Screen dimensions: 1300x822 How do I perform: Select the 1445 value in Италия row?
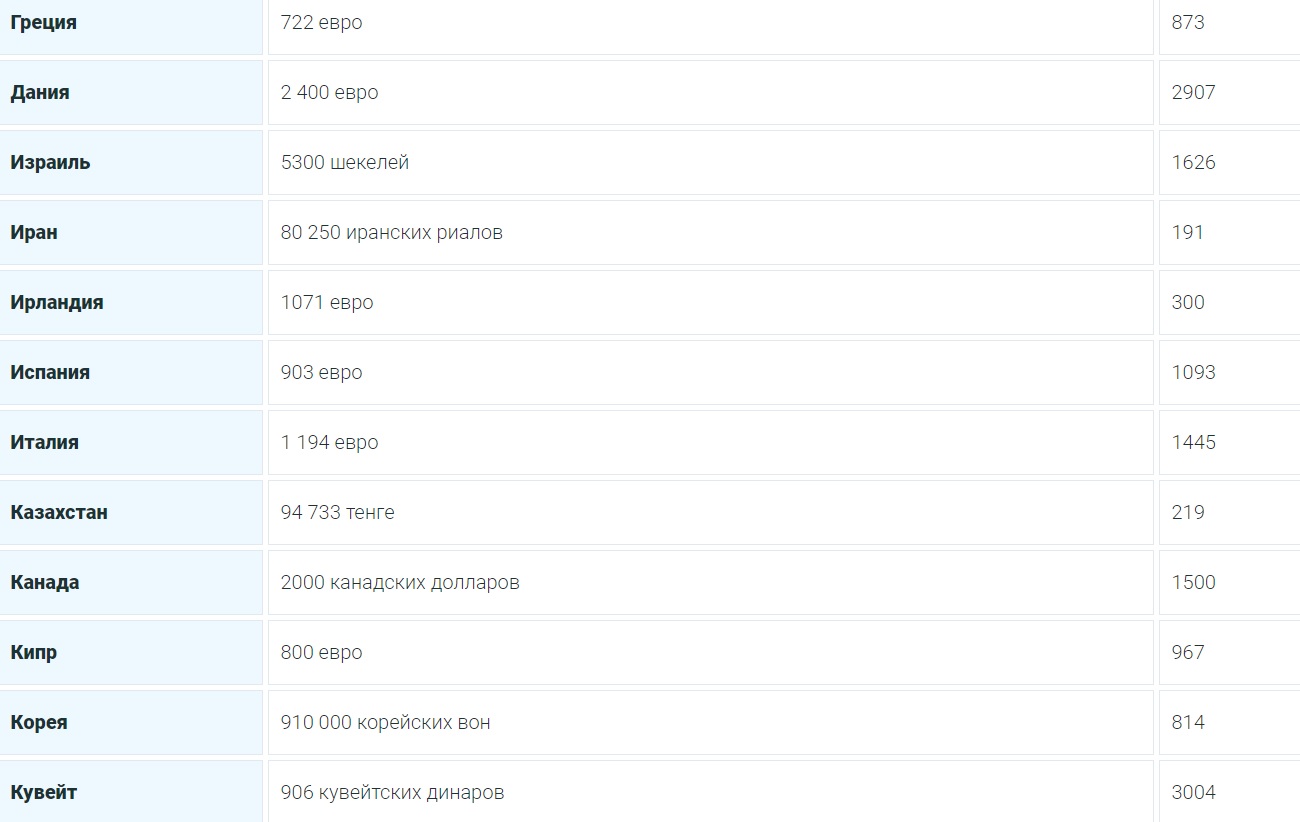[1194, 442]
